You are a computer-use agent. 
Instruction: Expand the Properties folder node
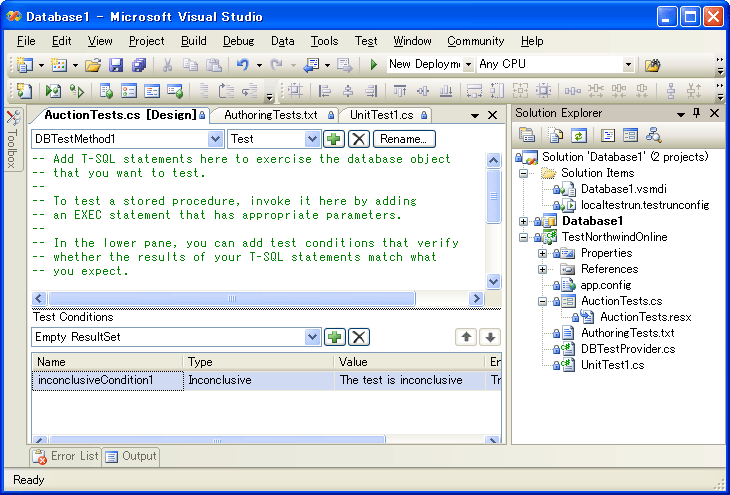[542, 253]
